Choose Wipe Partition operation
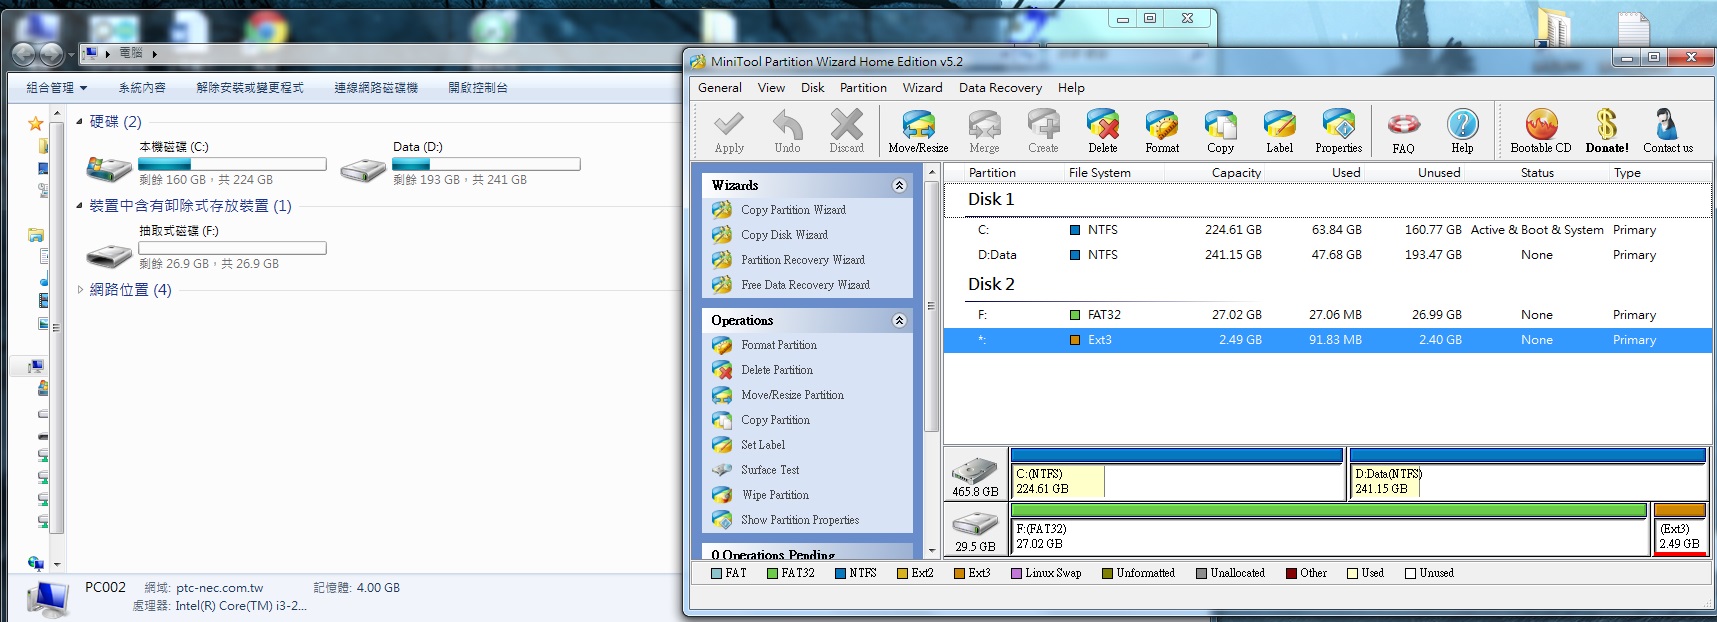 pos(775,495)
